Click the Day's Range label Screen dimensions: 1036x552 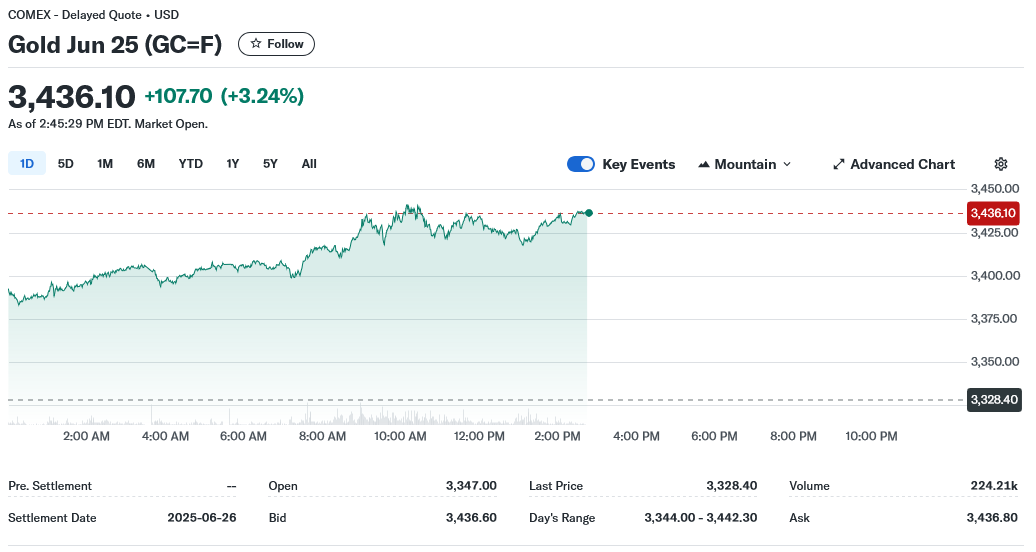click(562, 518)
